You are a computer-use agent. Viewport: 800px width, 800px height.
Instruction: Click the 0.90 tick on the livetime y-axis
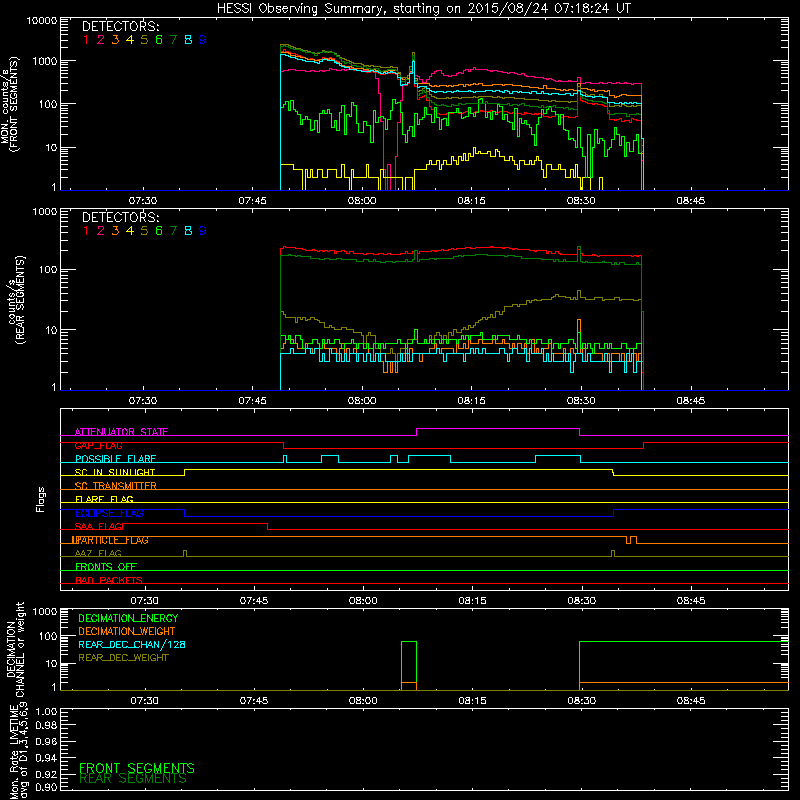[46, 787]
